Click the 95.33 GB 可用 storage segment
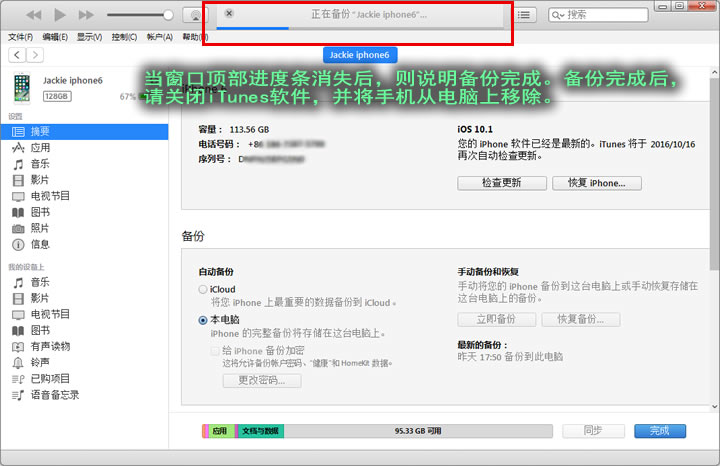 pos(418,431)
